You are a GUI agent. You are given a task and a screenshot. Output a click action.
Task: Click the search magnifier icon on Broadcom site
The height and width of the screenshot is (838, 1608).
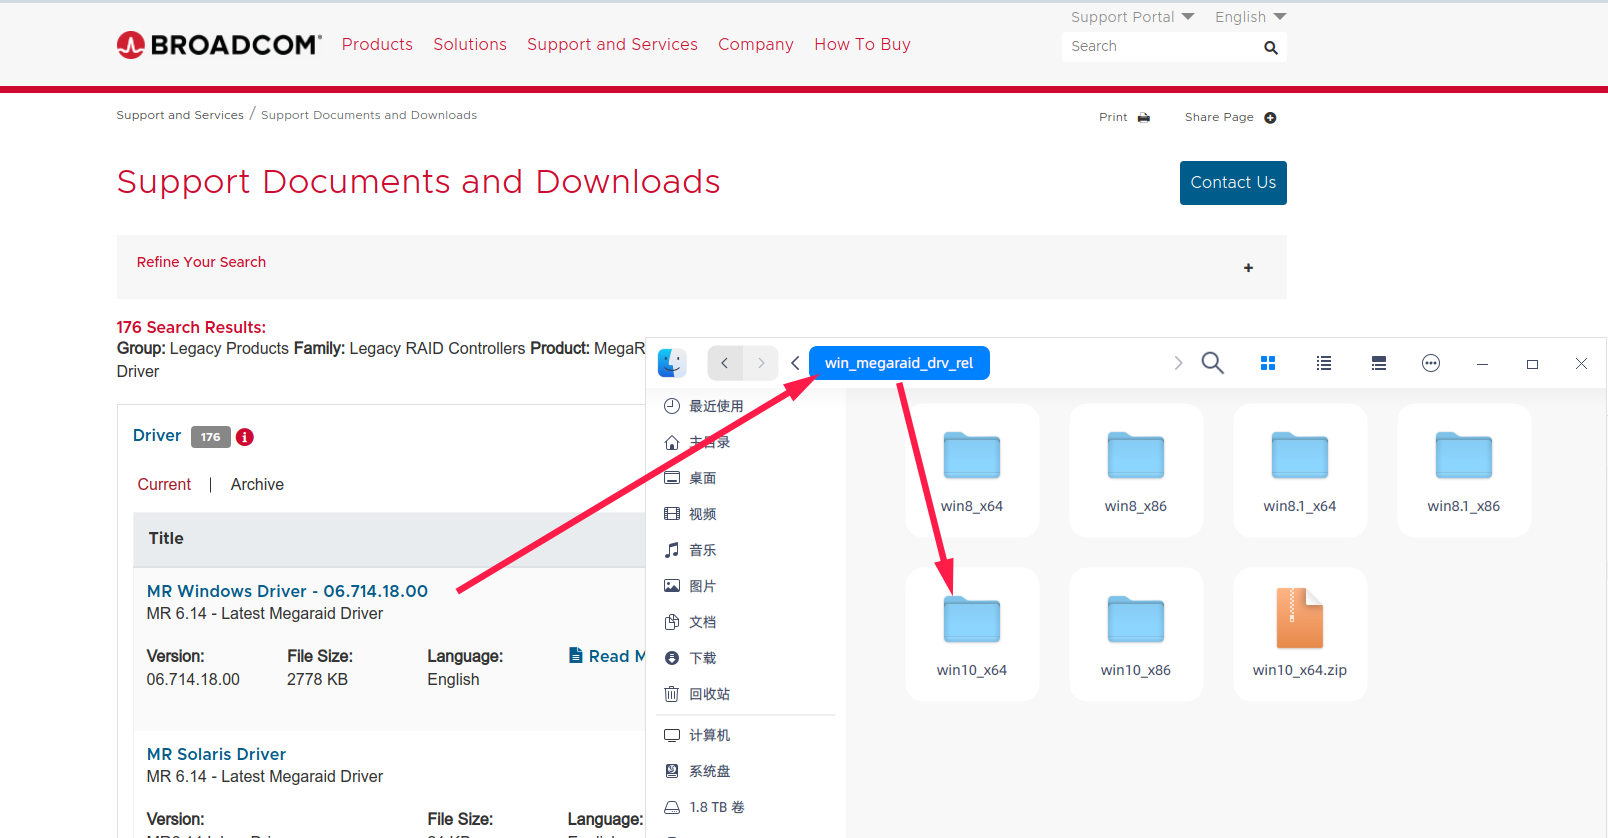[1270, 47]
